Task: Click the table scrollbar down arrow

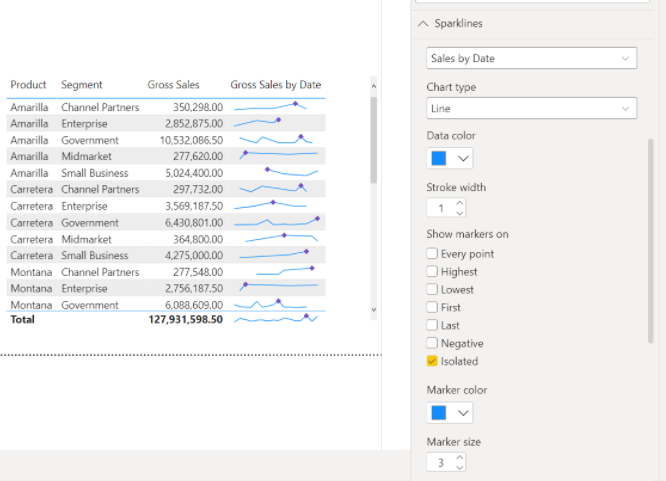Action: point(374,310)
